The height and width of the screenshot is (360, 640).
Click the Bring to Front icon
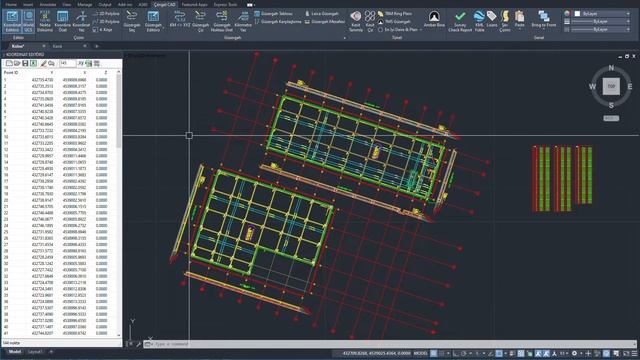(x=544, y=16)
